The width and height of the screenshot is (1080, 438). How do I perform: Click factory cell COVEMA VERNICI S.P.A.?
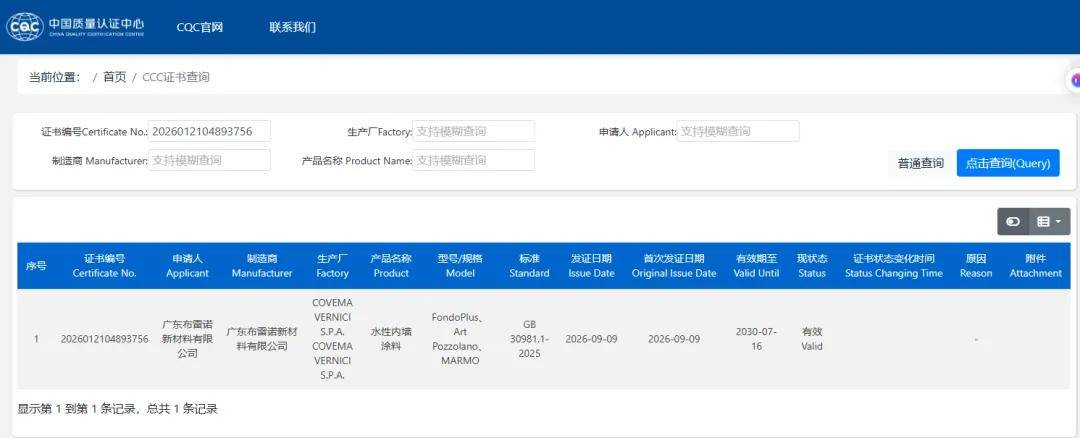coord(332,339)
